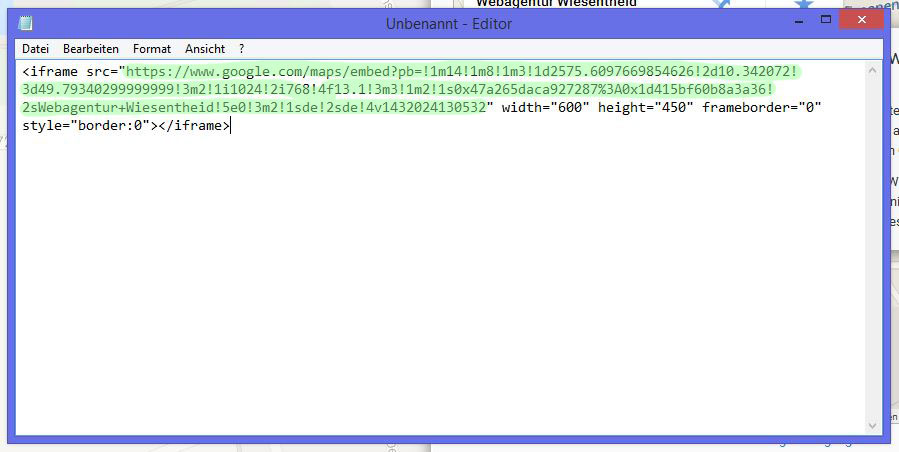
Task: Open the ? help menu
Action: click(241, 49)
